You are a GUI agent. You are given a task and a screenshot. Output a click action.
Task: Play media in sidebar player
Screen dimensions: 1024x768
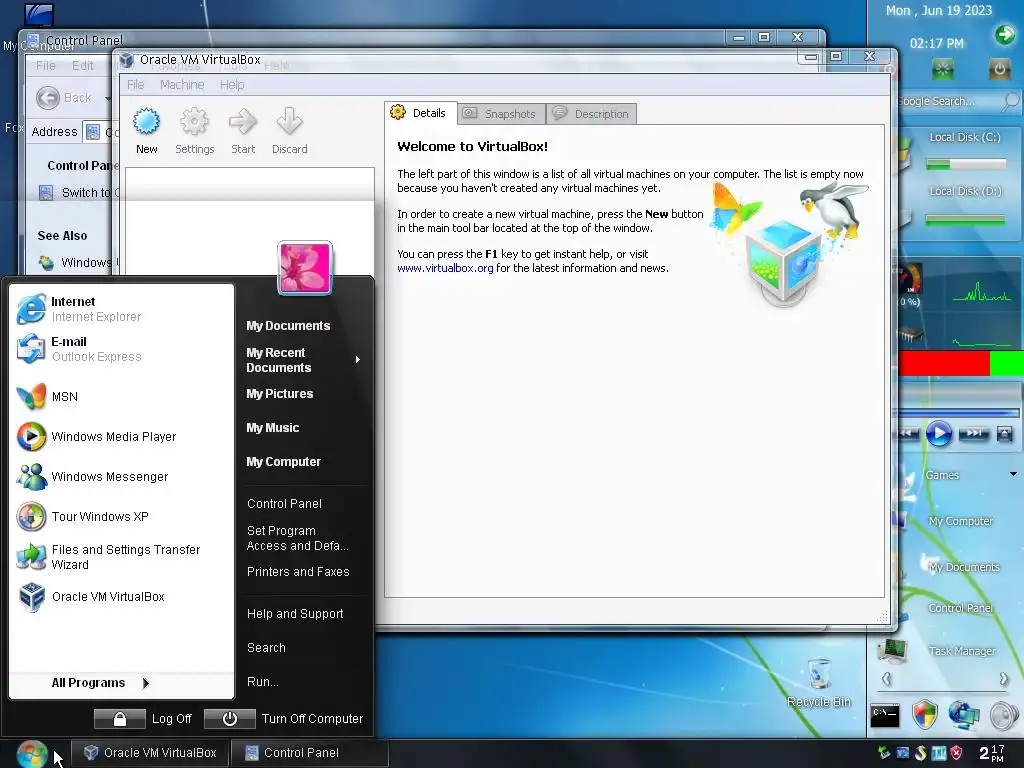point(938,433)
